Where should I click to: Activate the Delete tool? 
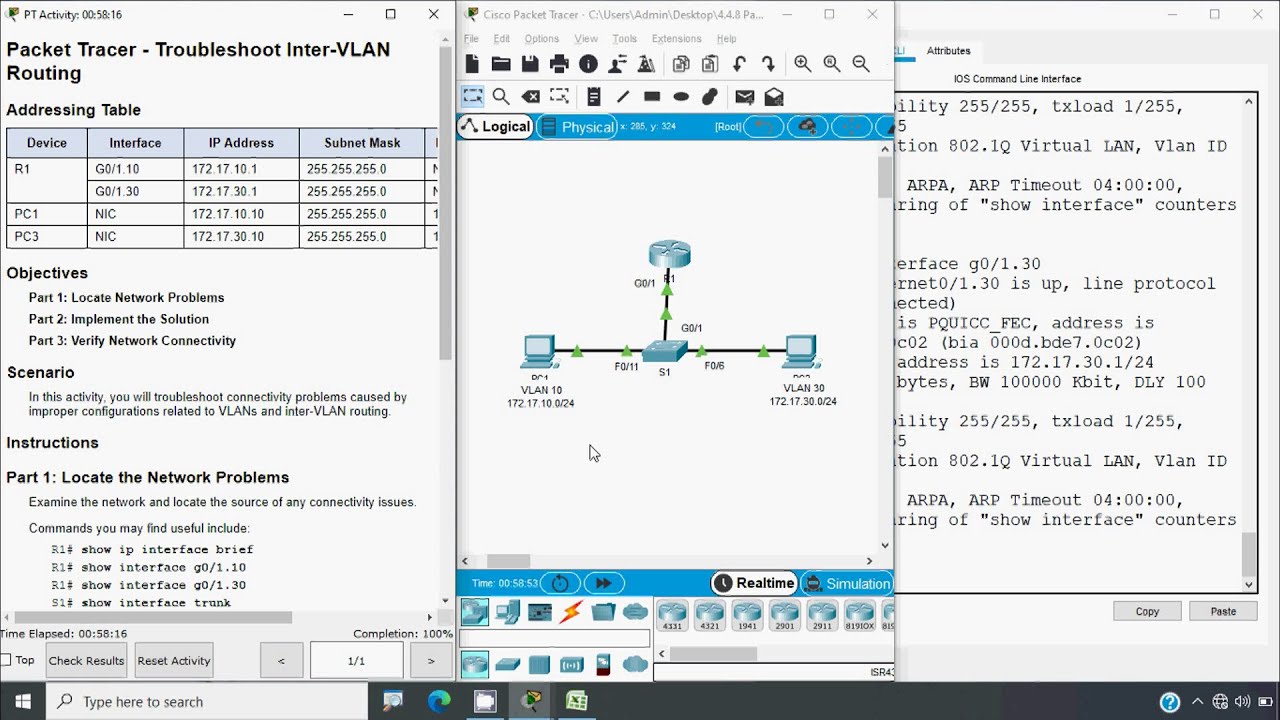(x=530, y=96)
